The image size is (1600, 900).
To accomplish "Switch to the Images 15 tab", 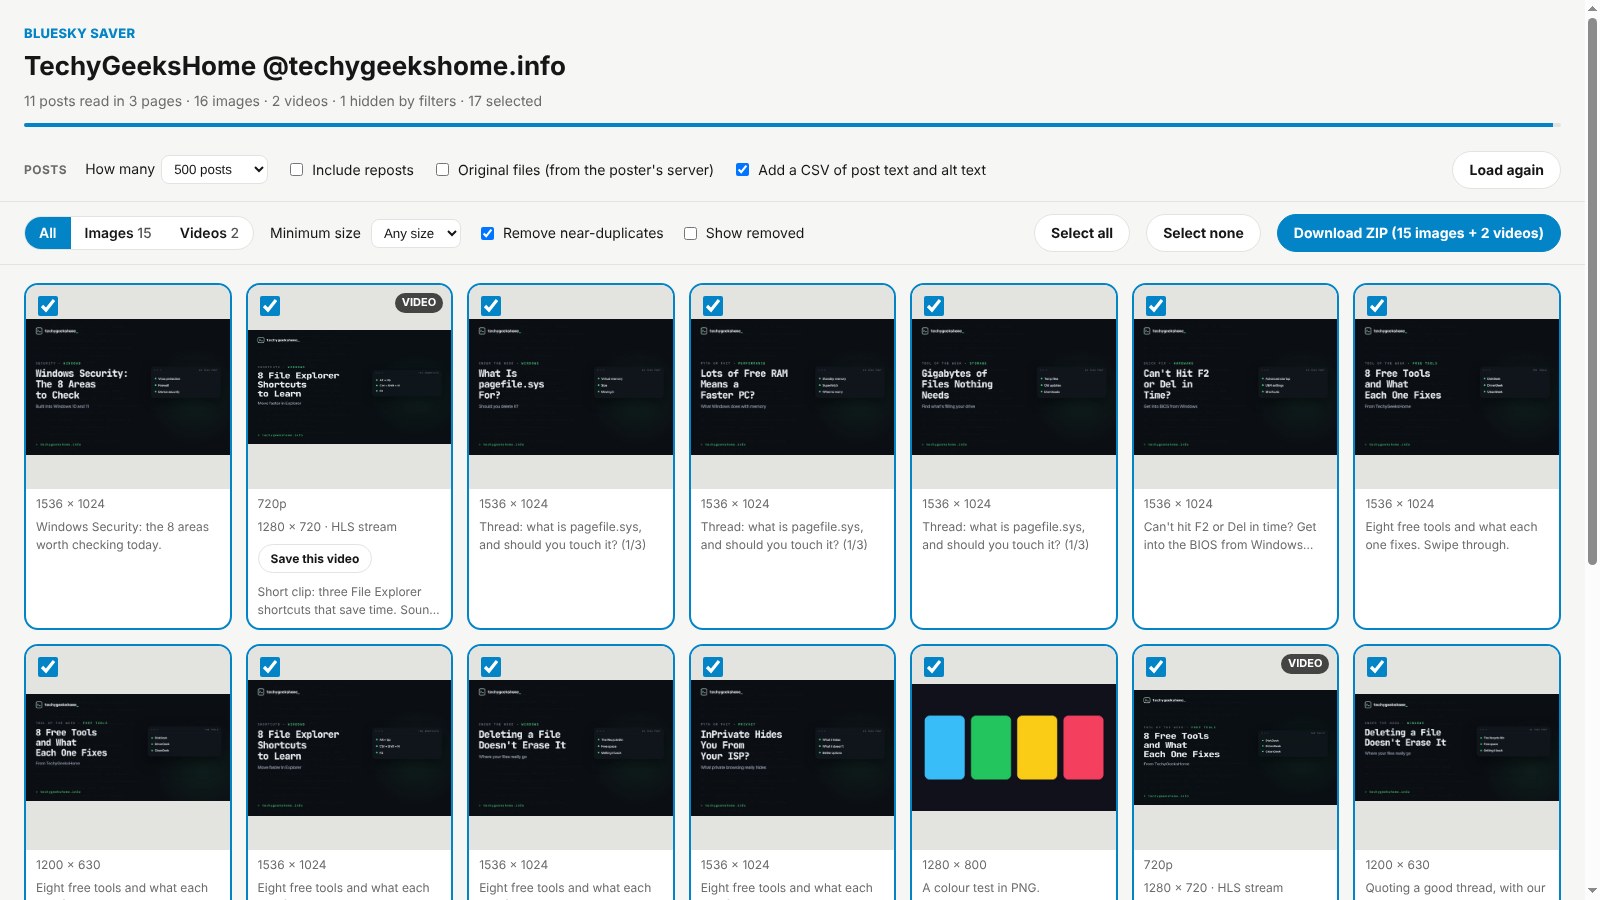I will pyautogui.click(x=118, y=233).
